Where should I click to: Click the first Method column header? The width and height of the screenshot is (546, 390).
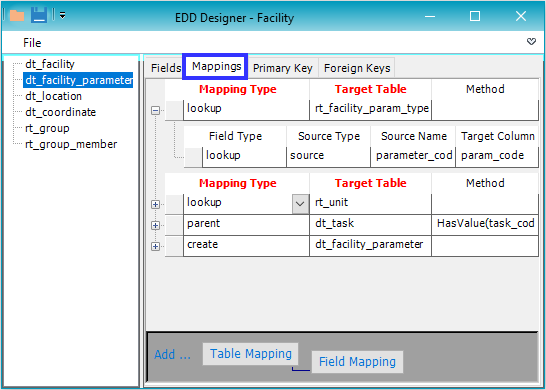(485, 89)
